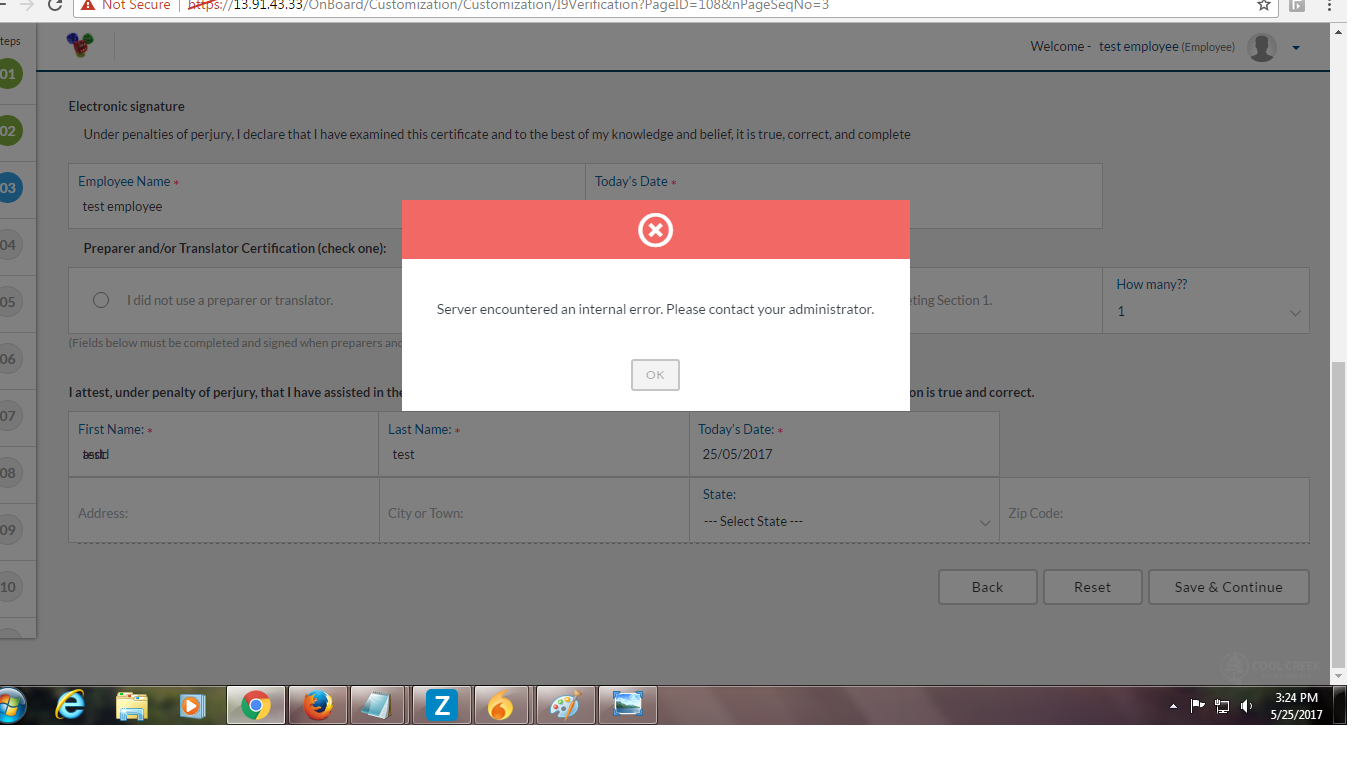
Task: Launch Firefox from the taskbar
Action: pyautogui.click(x=317, y=705)
